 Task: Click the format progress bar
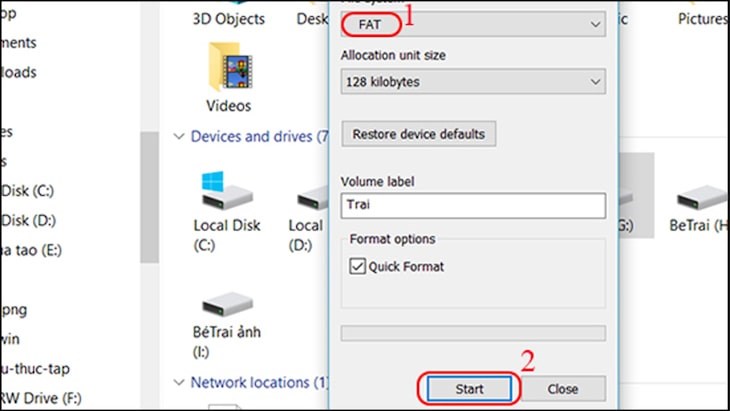[x=472, y=332]
